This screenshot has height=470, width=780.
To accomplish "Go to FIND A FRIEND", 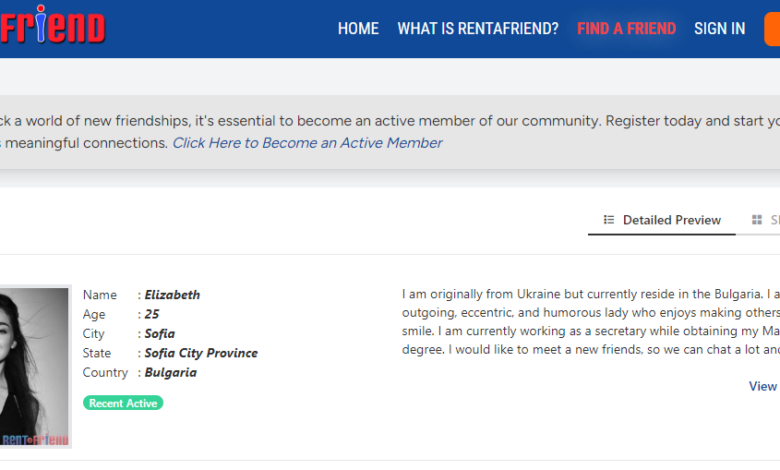I will (626, 29).
